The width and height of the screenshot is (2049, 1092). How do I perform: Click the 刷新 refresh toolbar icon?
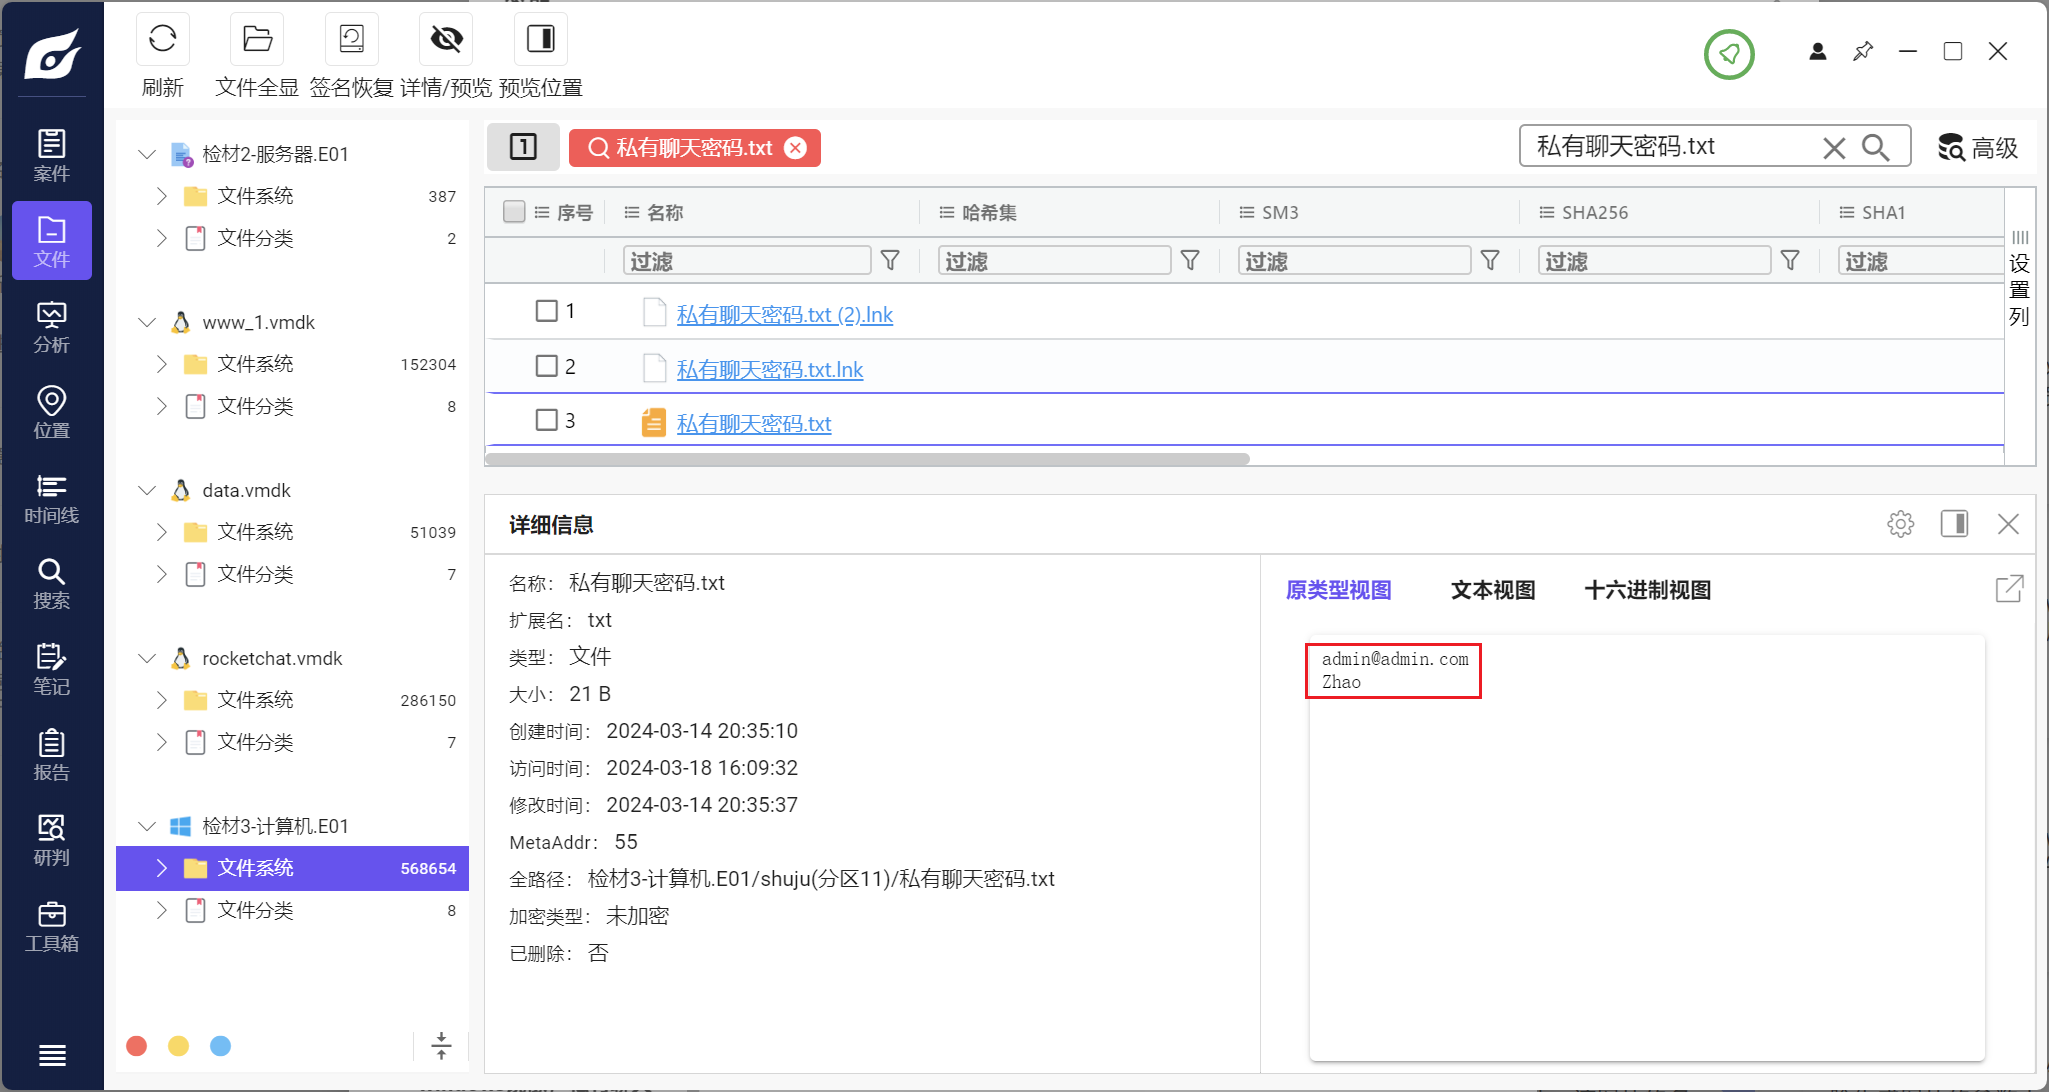162,39
